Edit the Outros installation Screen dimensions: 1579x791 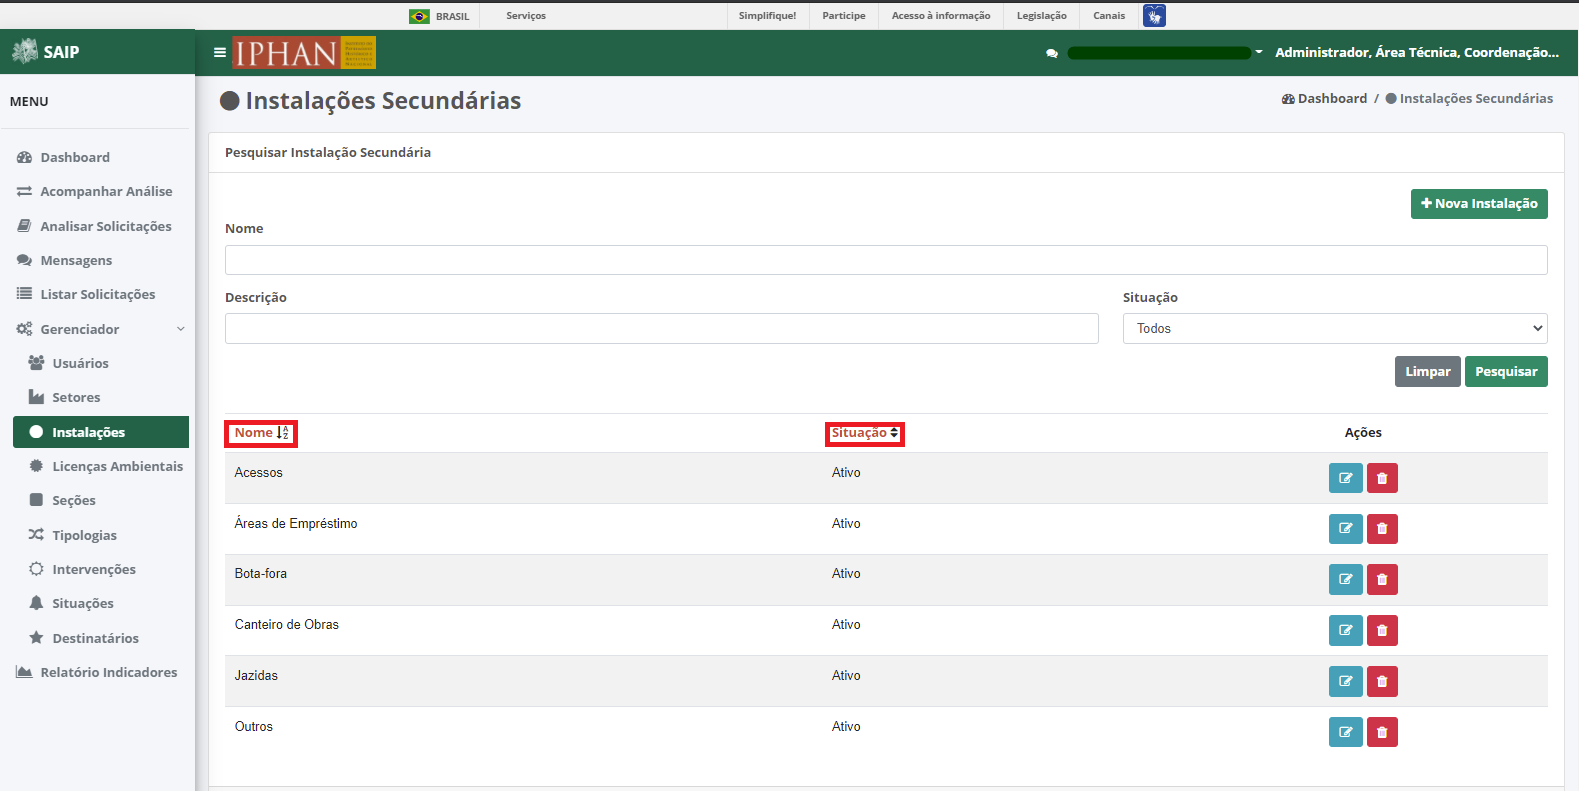click(x=1345, y=732)
